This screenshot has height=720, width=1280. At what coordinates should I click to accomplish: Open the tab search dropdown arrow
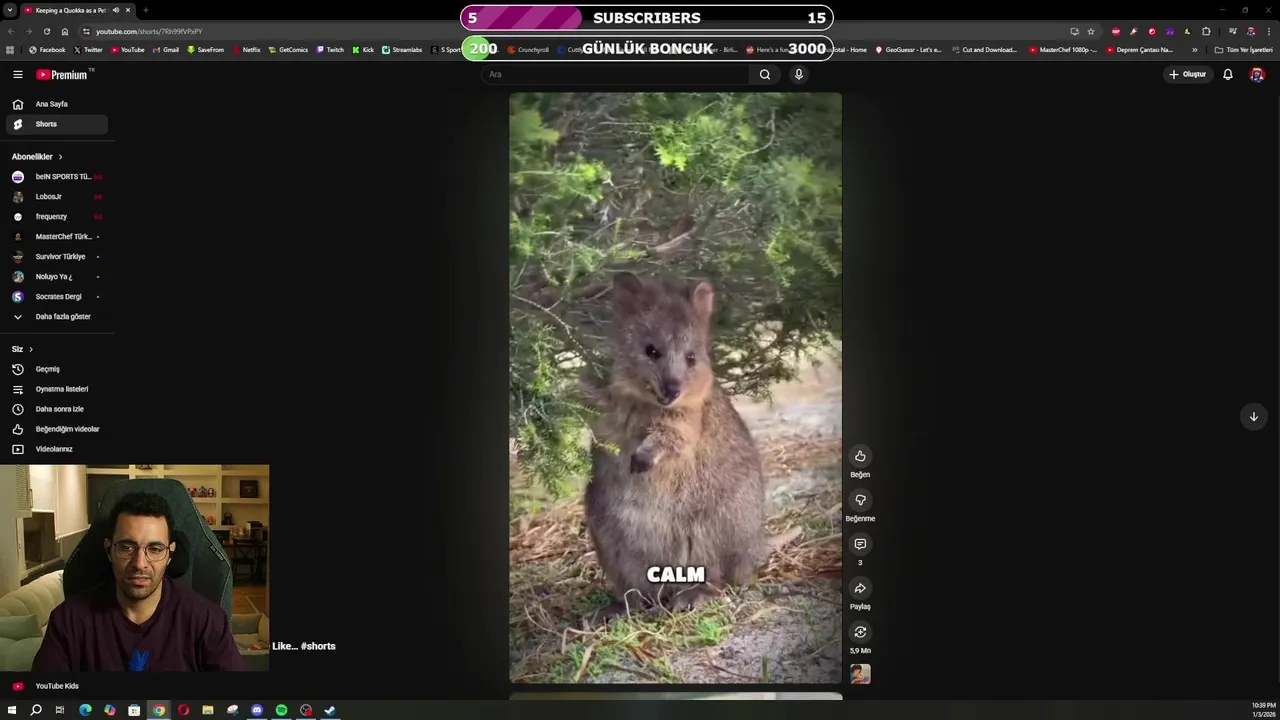pos(10,10)
